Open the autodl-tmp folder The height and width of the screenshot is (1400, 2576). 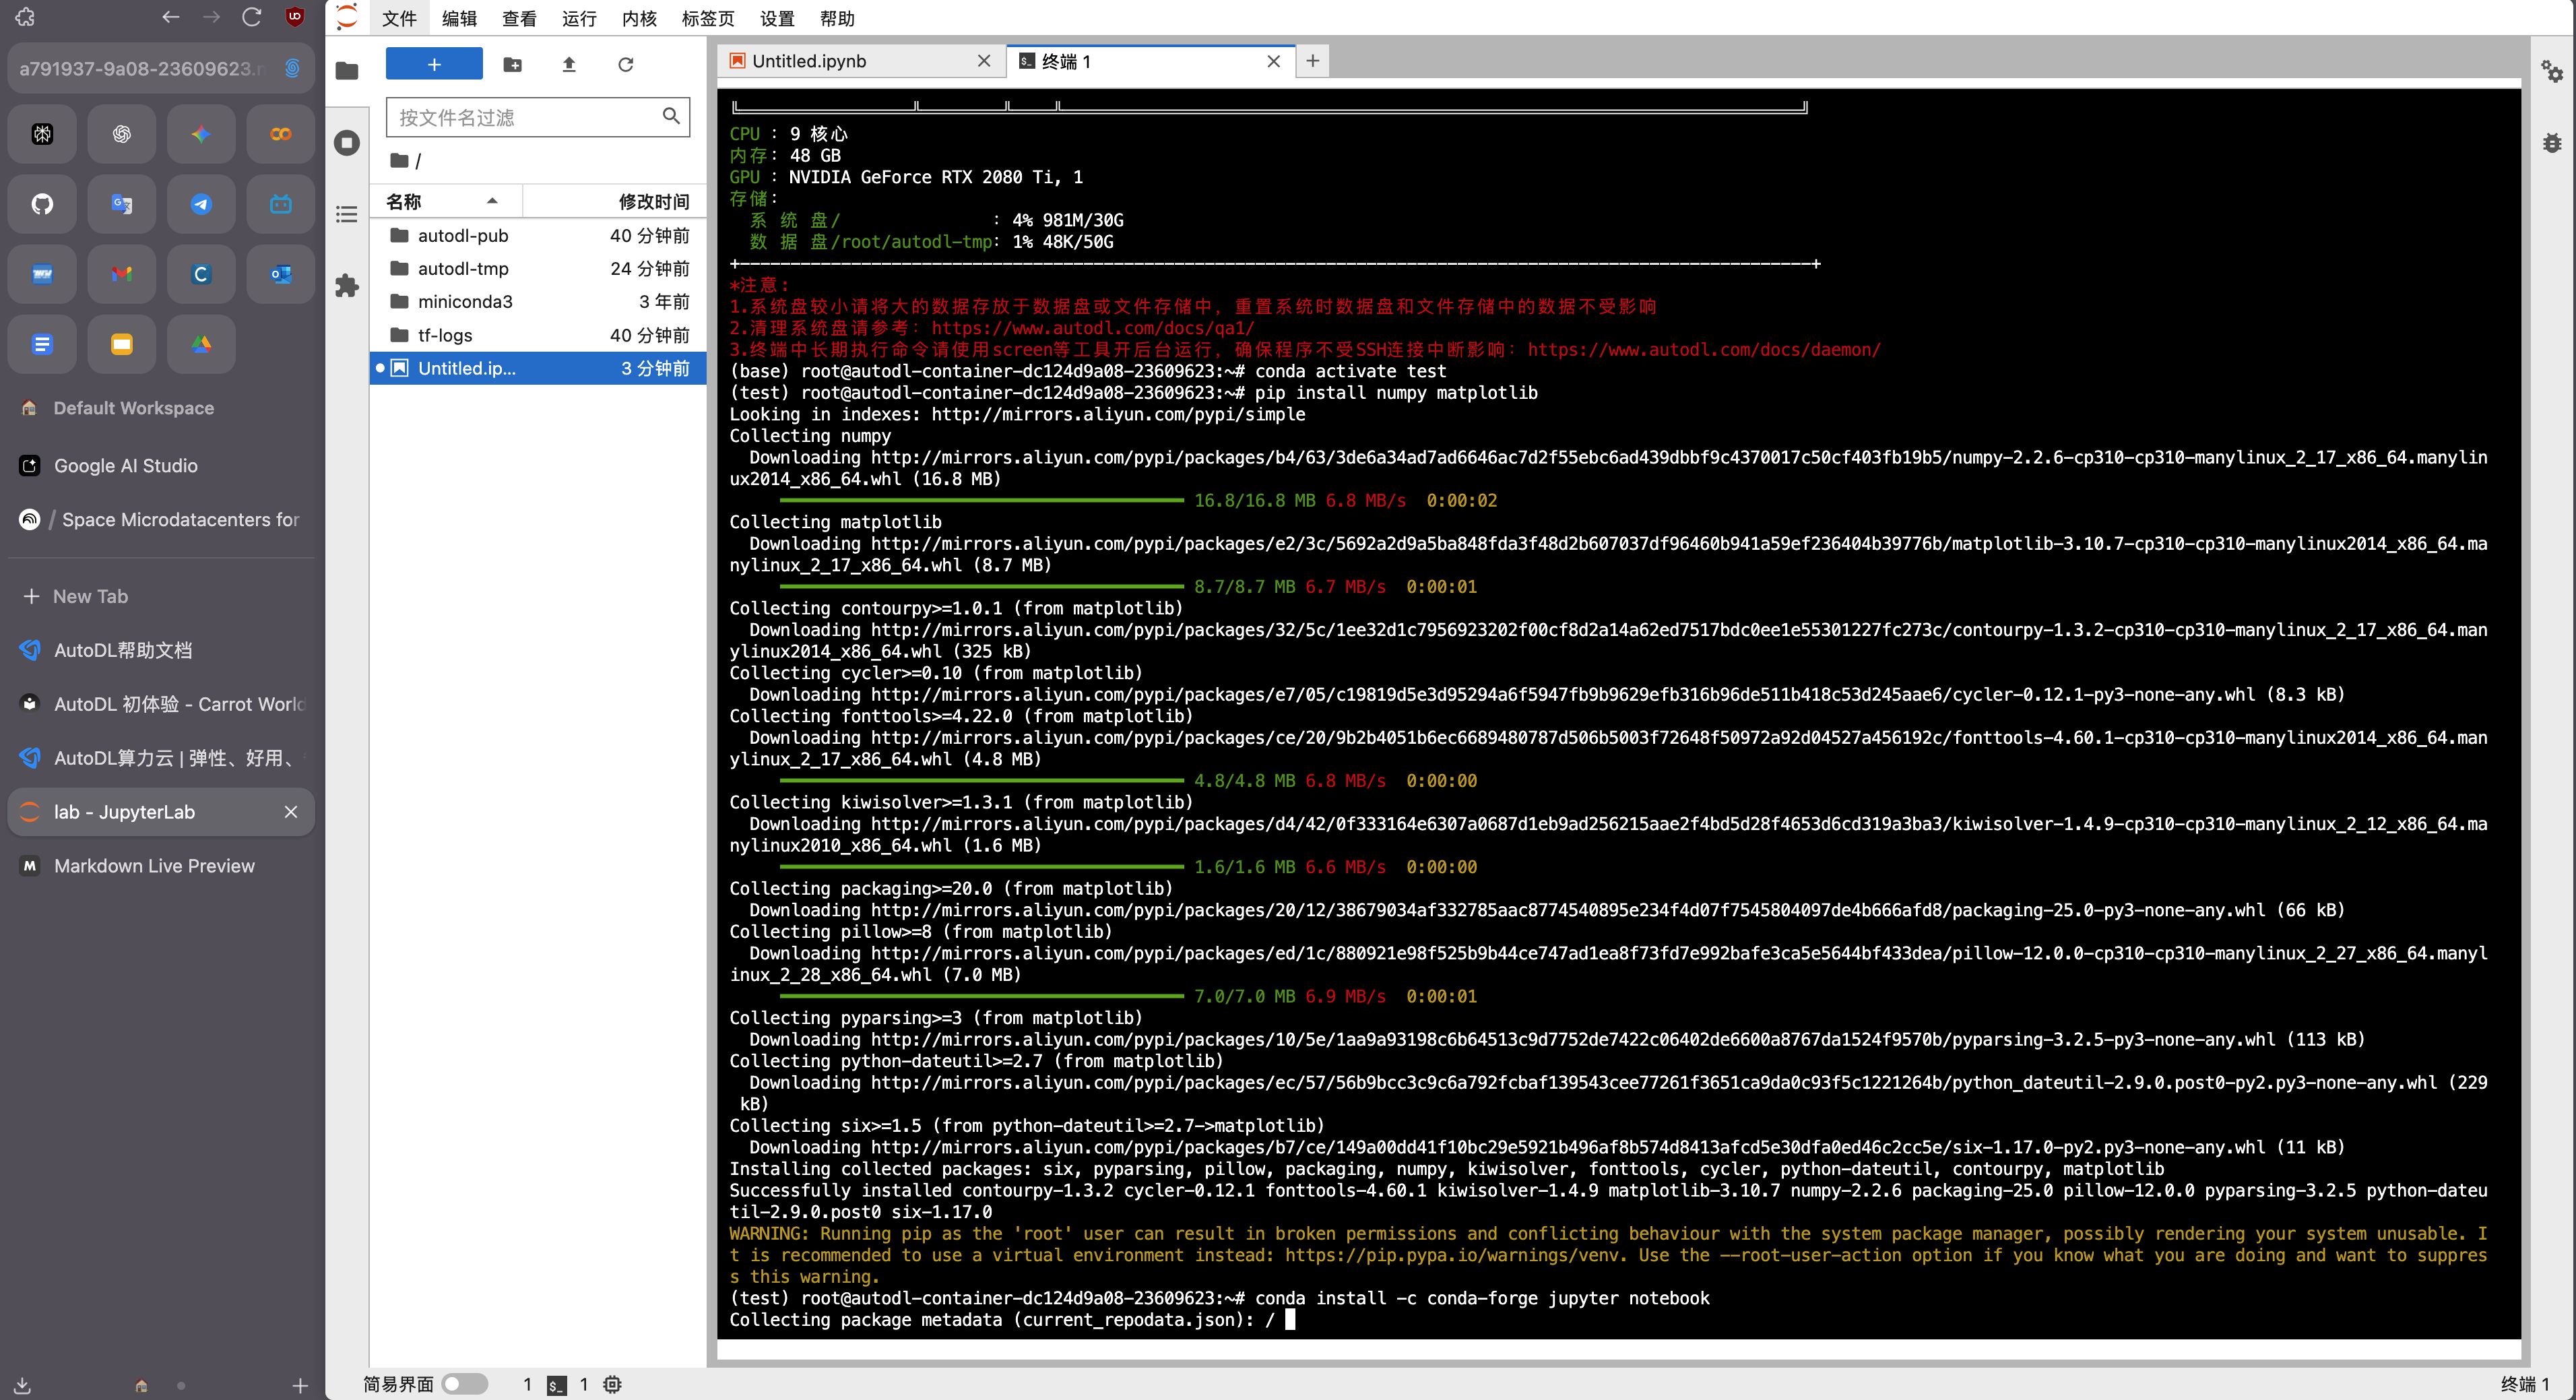point(463,268)
